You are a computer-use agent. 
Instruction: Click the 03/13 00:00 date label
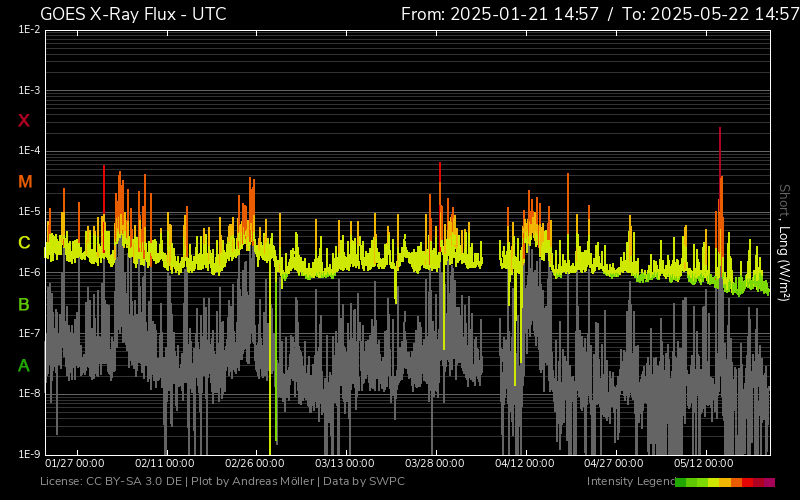pos(344,463)
